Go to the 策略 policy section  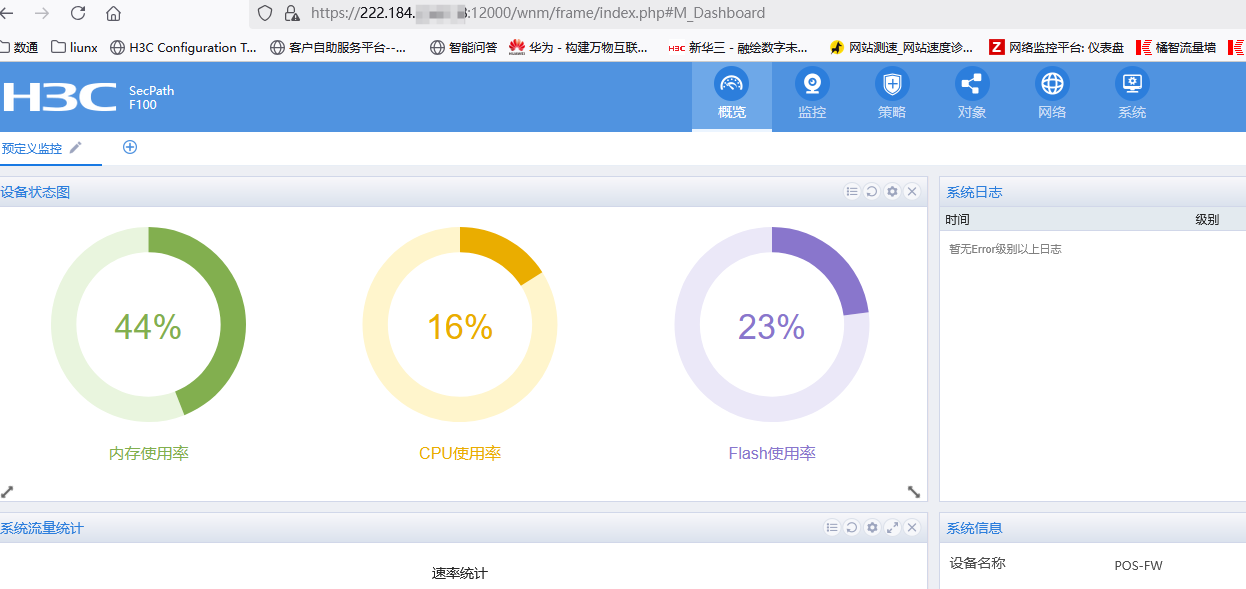[x=892, y=96]
